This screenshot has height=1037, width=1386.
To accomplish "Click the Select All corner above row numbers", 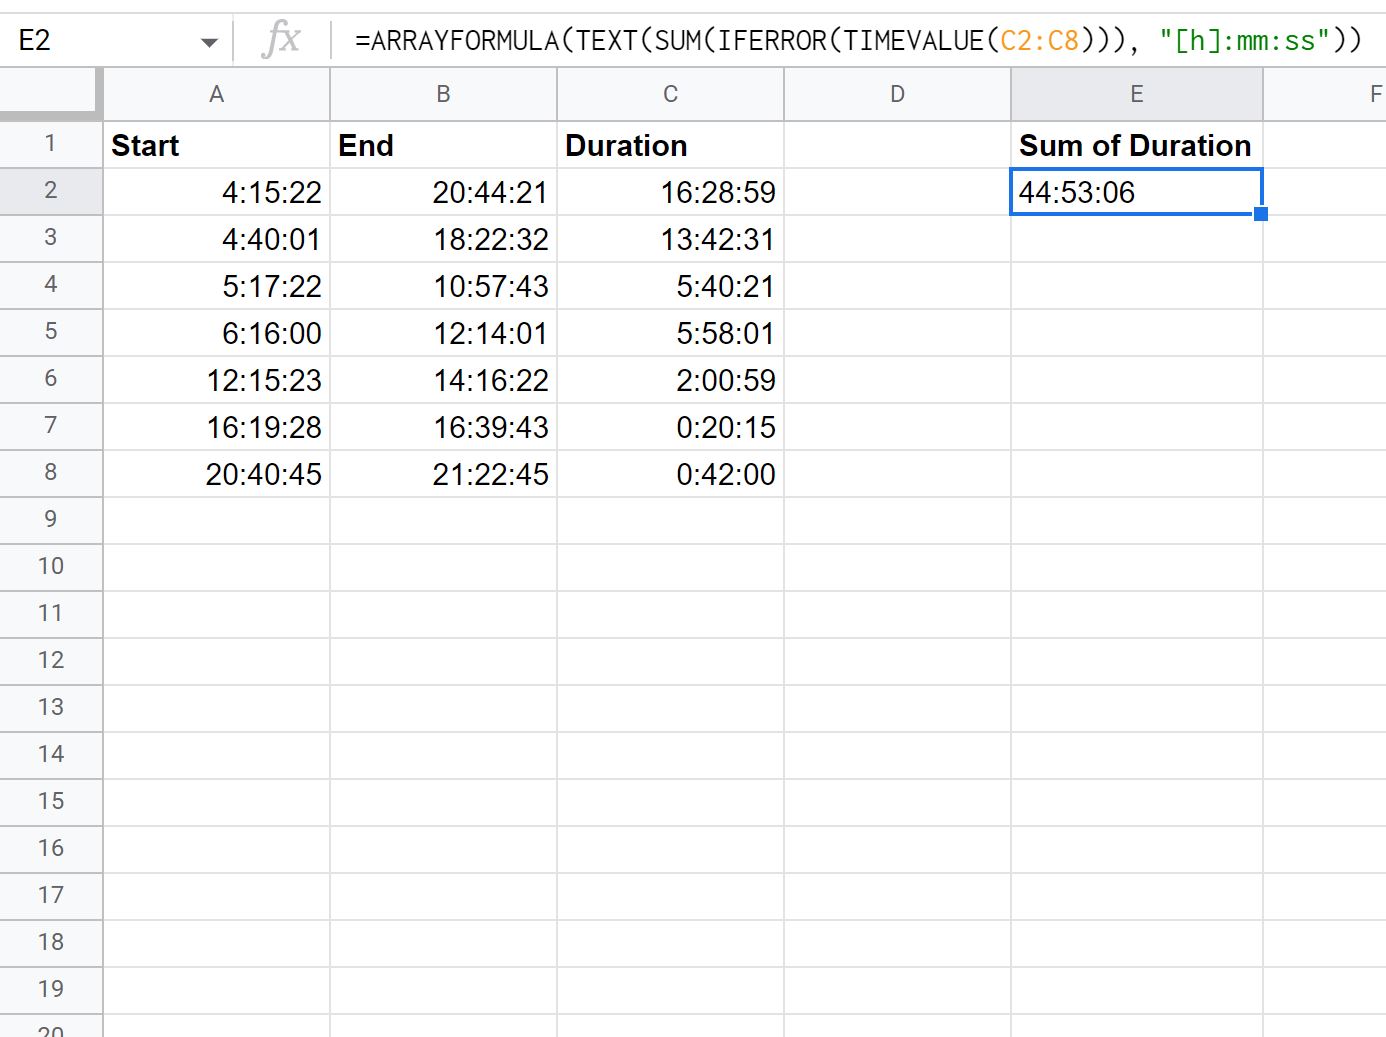I will point(50,93).
